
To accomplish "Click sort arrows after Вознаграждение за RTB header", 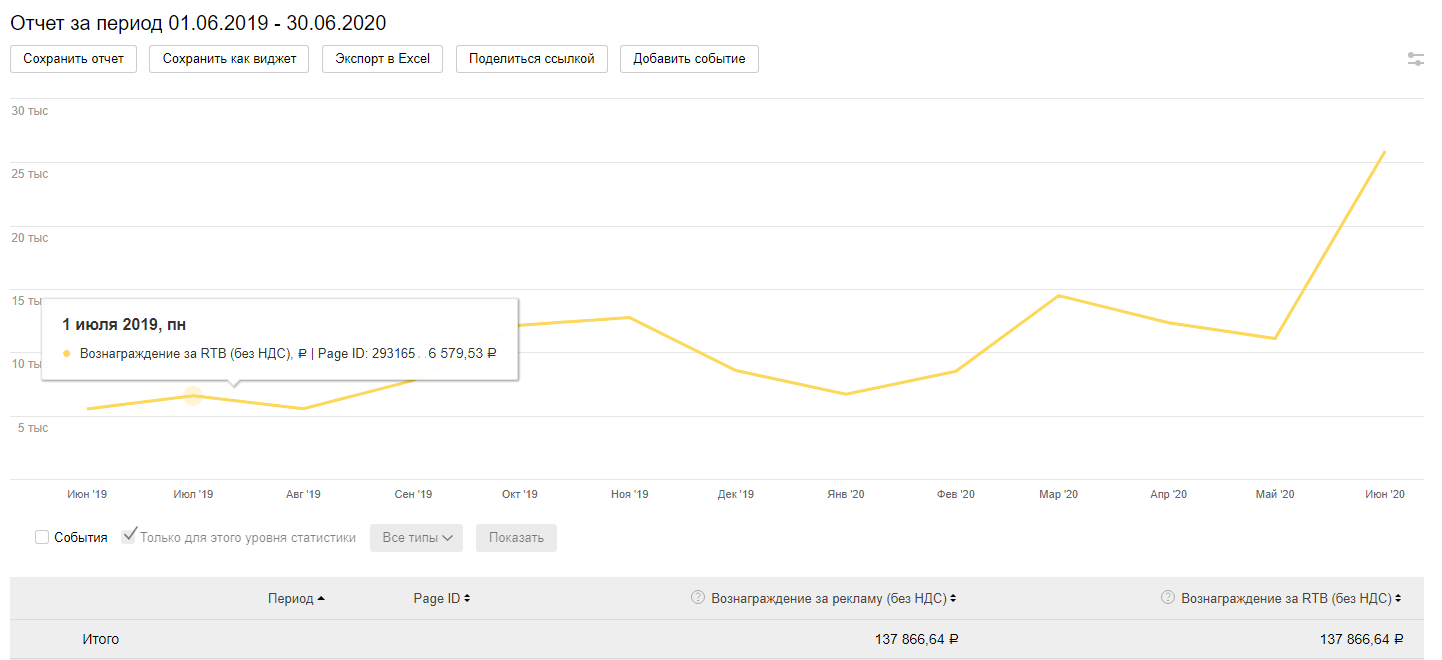I will point(1398,599).
